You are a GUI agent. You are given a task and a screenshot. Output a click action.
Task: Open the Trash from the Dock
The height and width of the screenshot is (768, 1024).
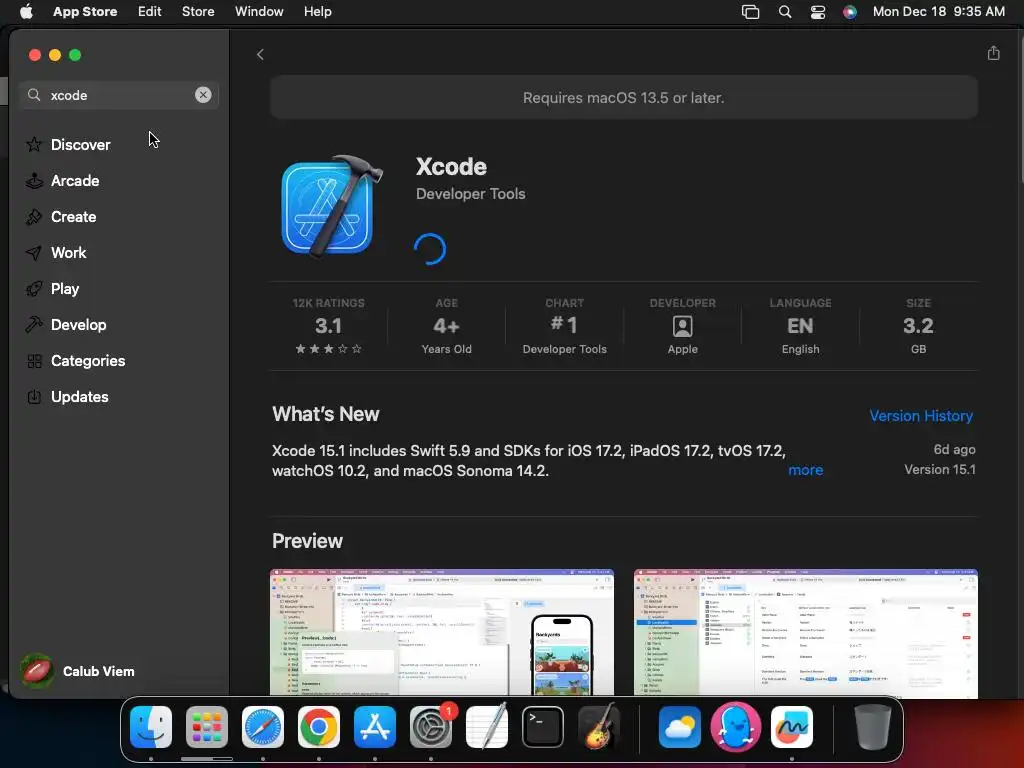point(872,727)
